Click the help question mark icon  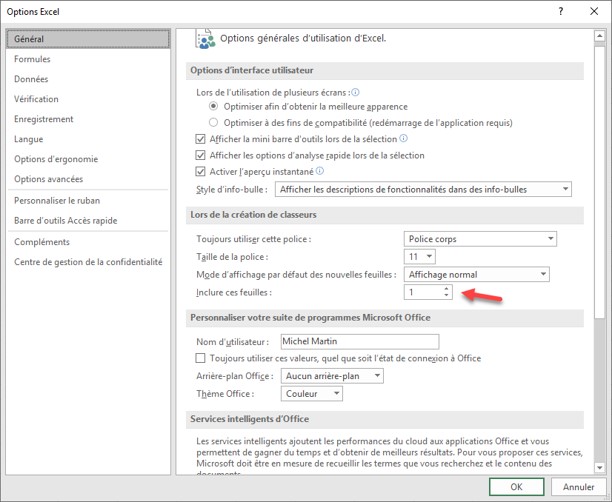[x=560, y=11]
